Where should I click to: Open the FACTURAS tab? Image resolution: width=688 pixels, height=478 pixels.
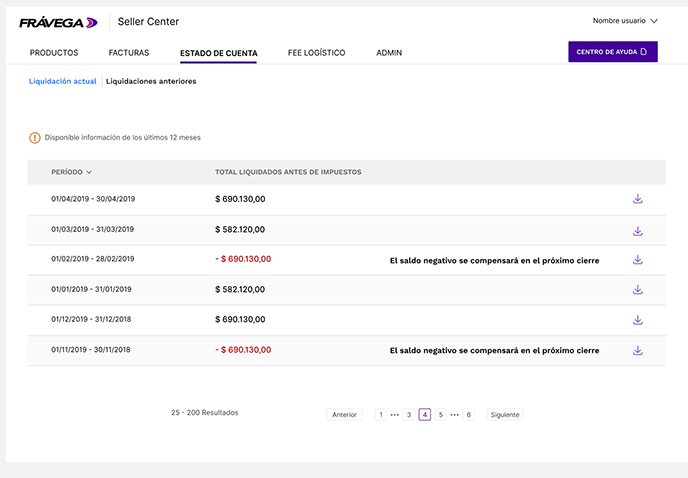click(x=129, y=53)
